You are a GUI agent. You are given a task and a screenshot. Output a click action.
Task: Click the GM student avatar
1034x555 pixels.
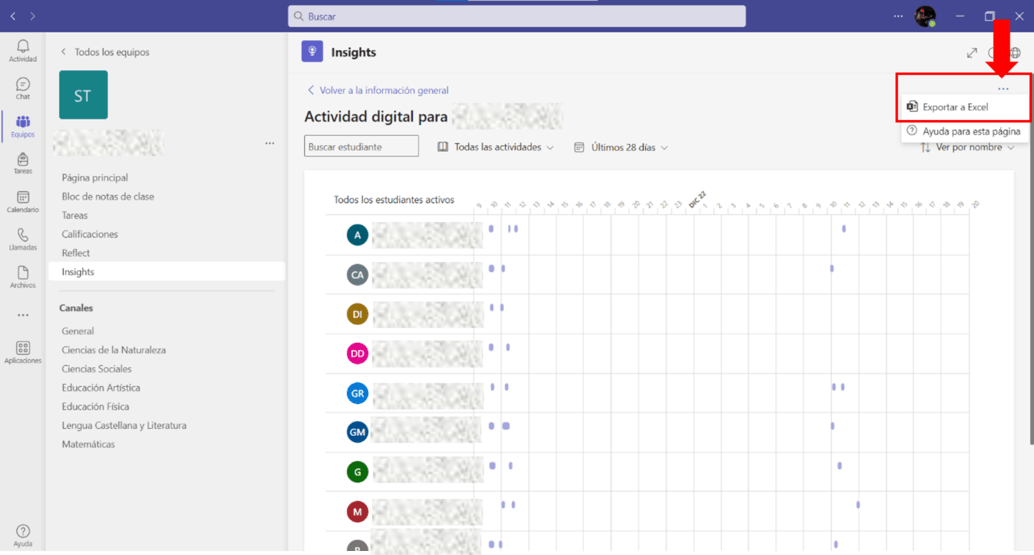pos(357,432)
